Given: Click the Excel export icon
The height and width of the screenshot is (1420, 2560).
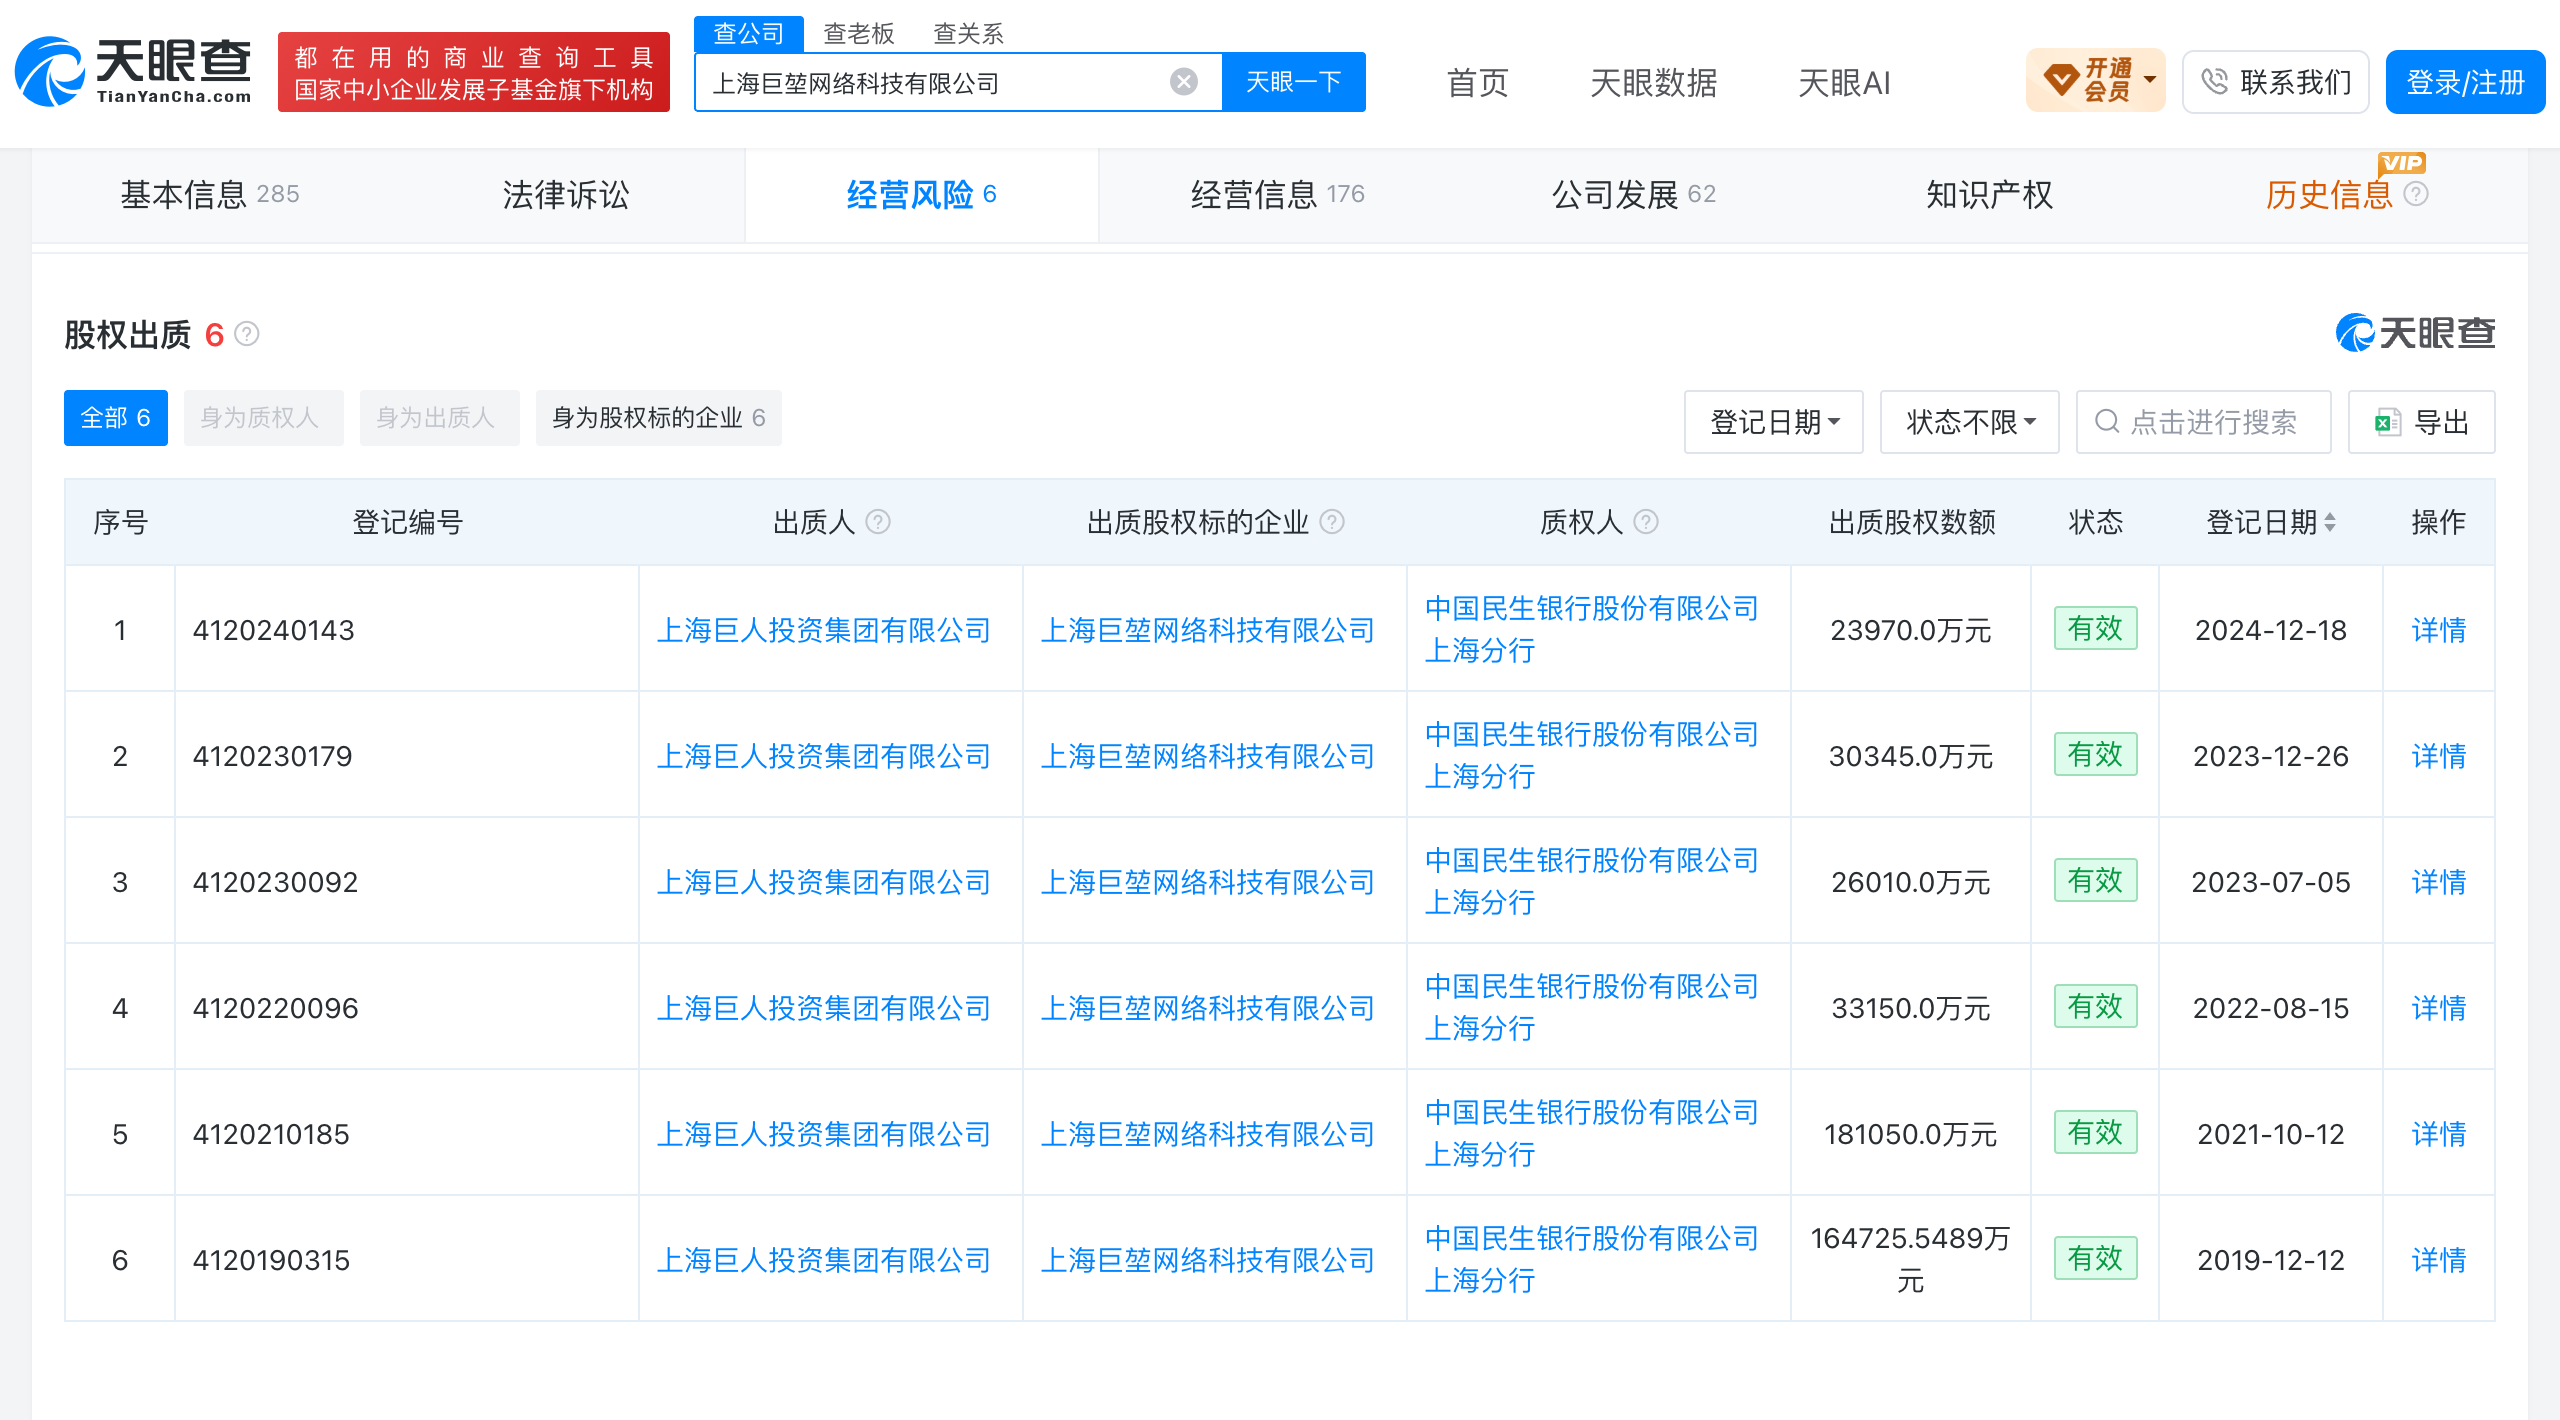Looking at the screenshot, I should click(x=2388, y=422).
